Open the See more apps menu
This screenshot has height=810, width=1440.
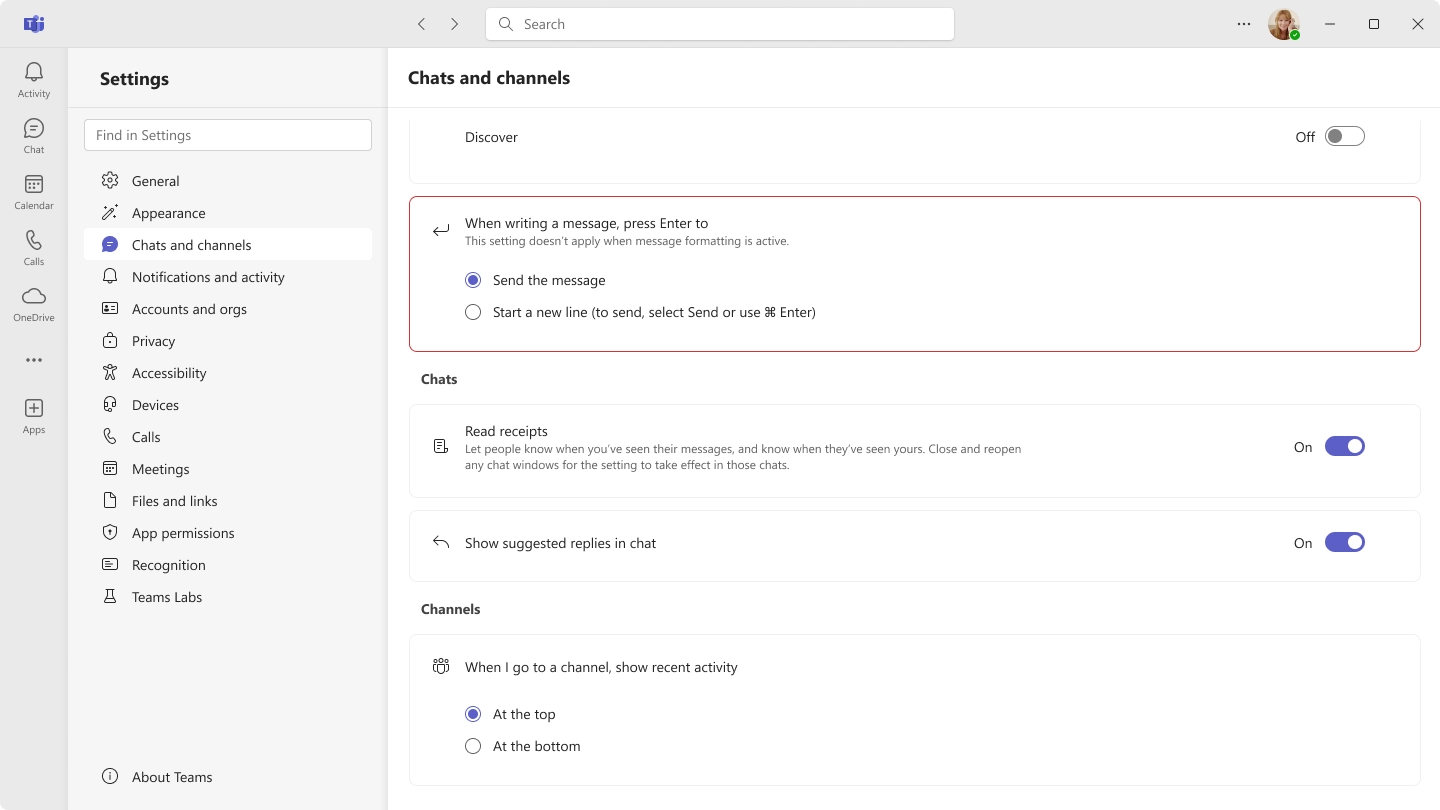[33, 360]
